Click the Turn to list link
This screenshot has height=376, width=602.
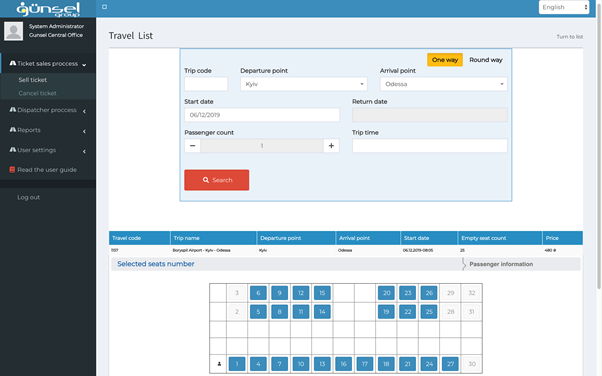click(570, 37)
